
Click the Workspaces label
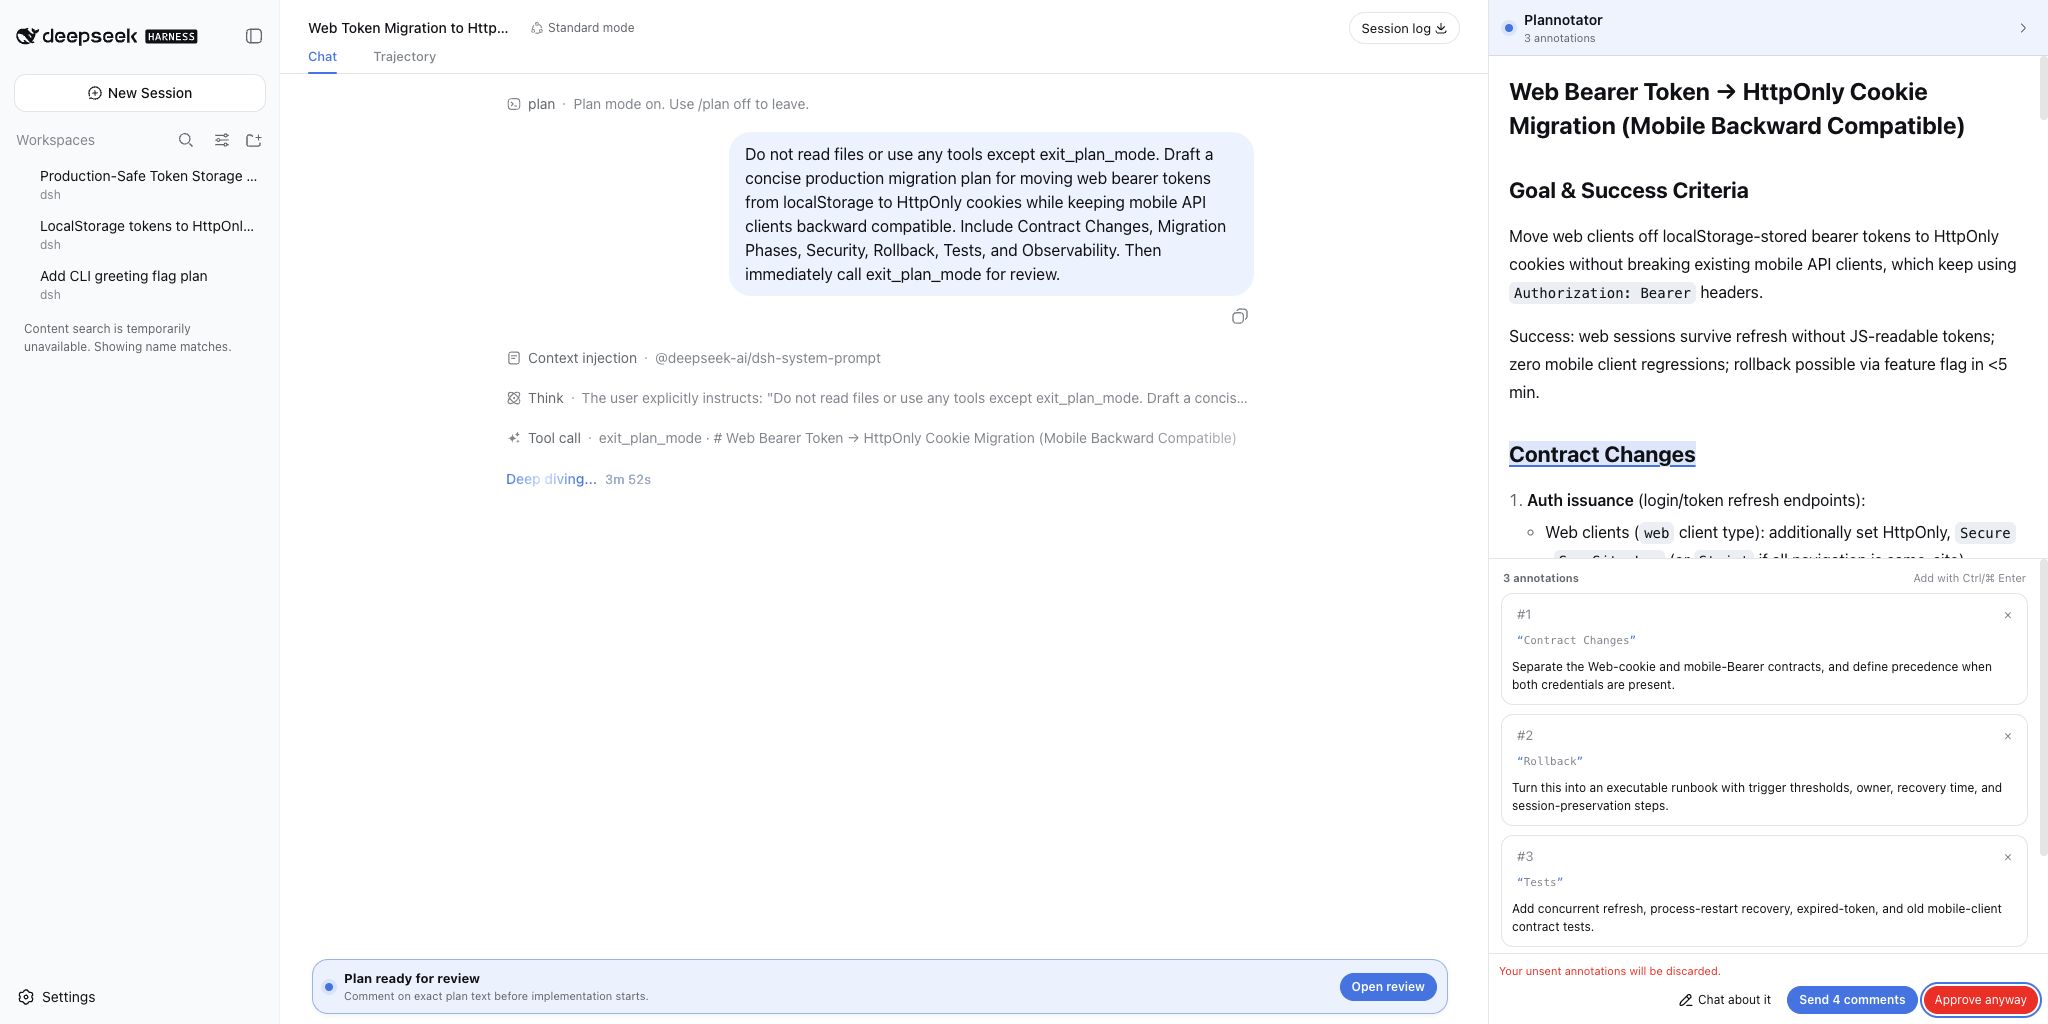pos(55,140)
